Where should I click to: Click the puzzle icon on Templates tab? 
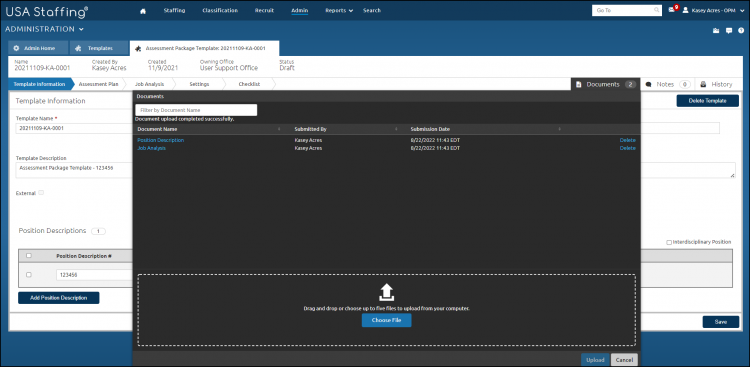tap(78, 48)
